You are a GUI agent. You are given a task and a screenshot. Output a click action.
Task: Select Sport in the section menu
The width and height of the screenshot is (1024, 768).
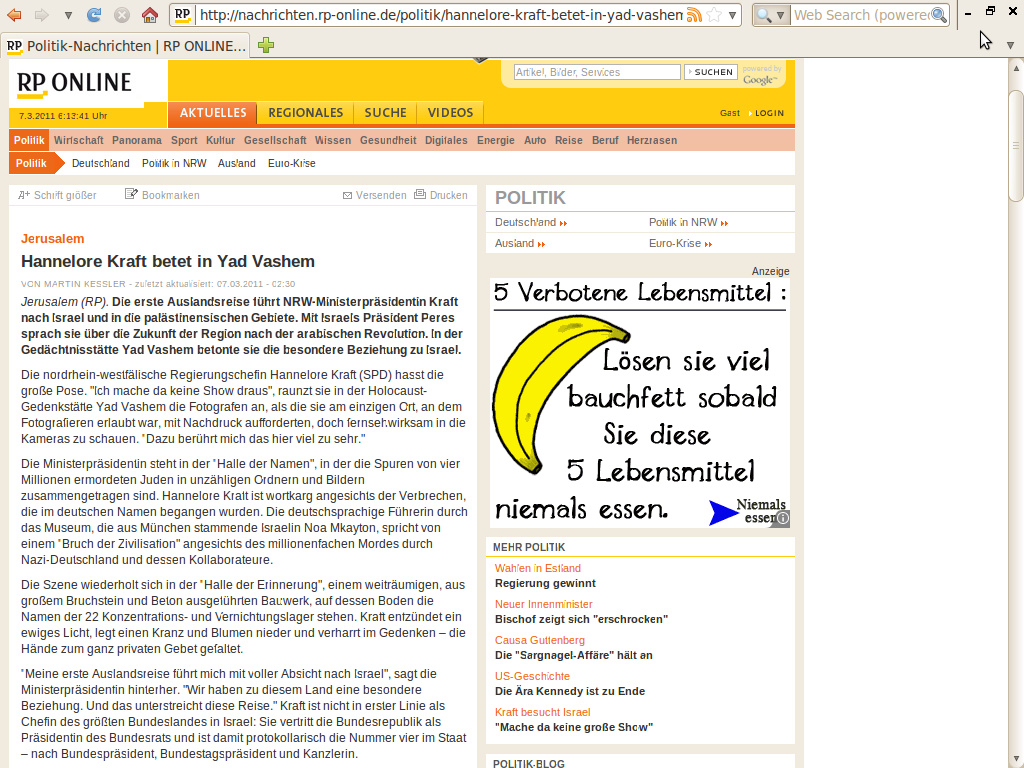184,140
